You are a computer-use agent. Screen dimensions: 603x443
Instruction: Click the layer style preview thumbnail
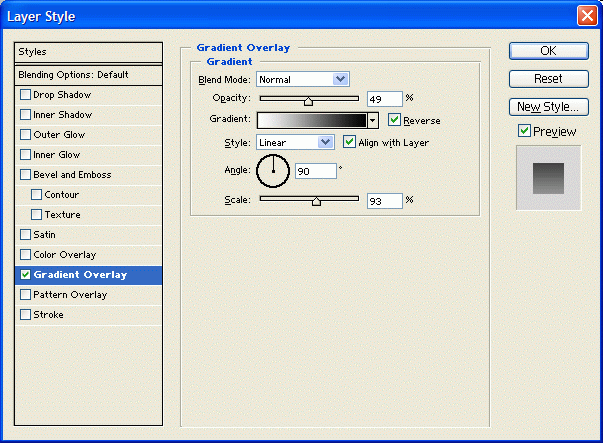click(x=548, y=177)
